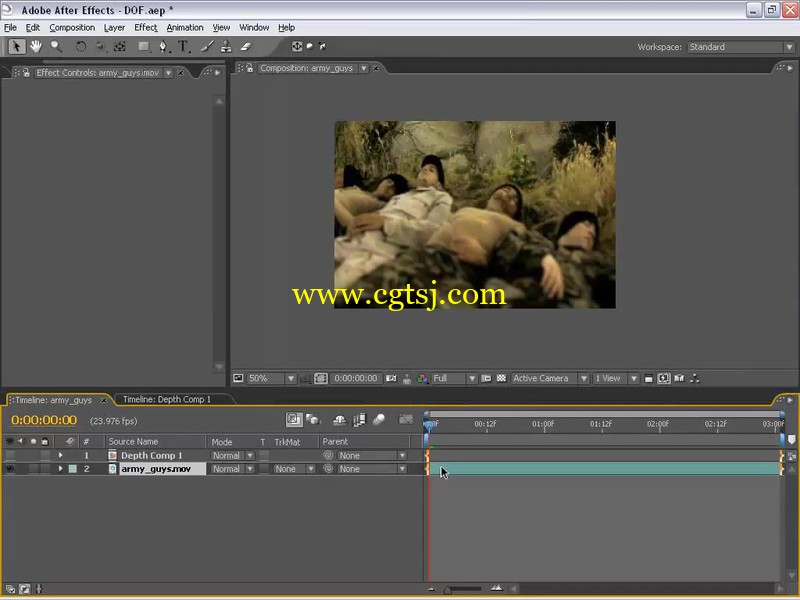Select the Horizontal Type tool

pos(183,47)
